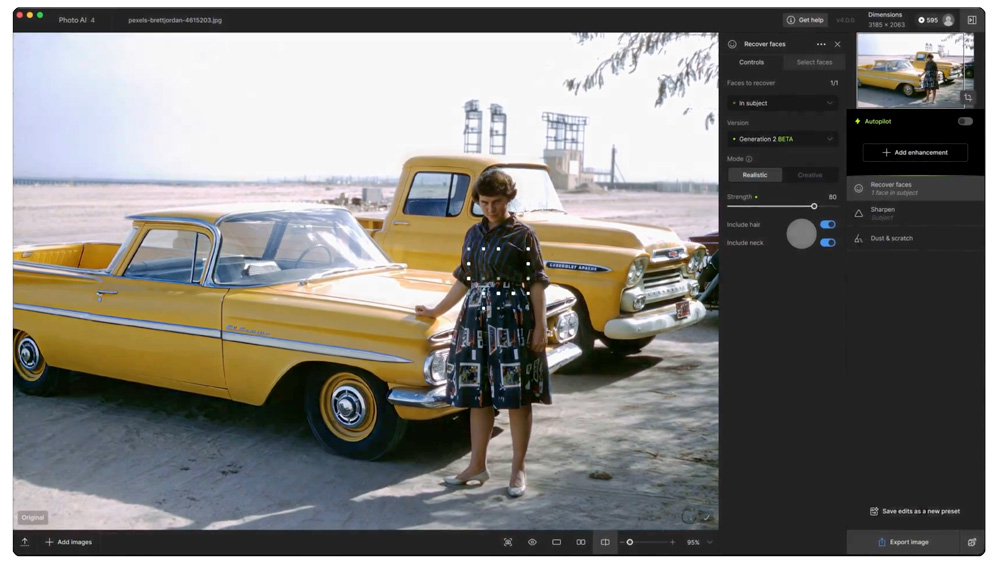Disable the Include hair toggle
Viewport: 1000px width, 568px height.
coord(827,225)
